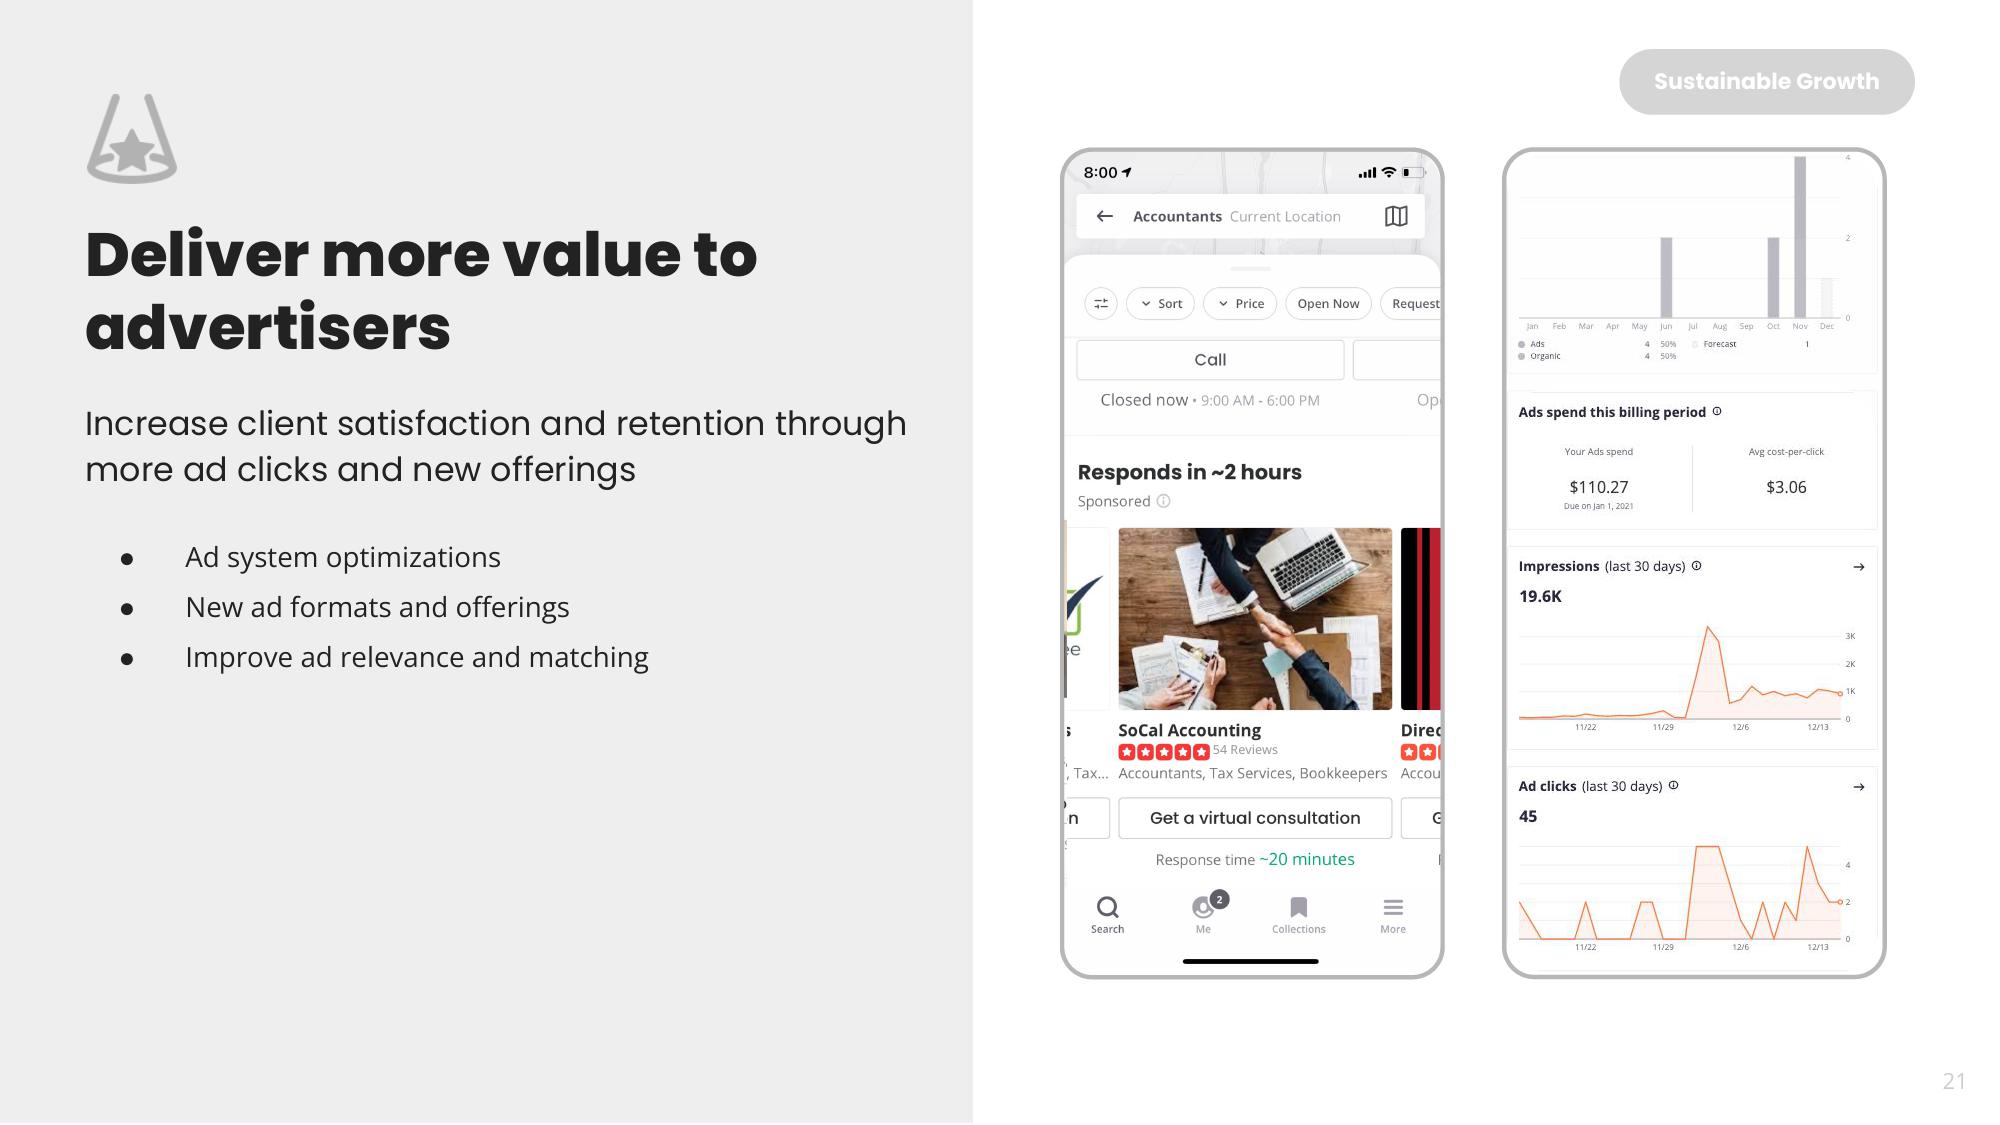
Task: Click the Collections bookmark icon
Action: pyautogui.click(x=1297, y=907)
